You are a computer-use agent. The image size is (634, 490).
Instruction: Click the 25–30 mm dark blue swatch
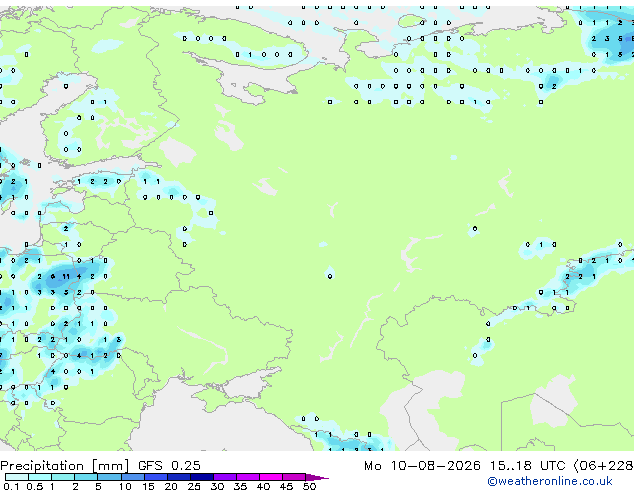[202, 477]
